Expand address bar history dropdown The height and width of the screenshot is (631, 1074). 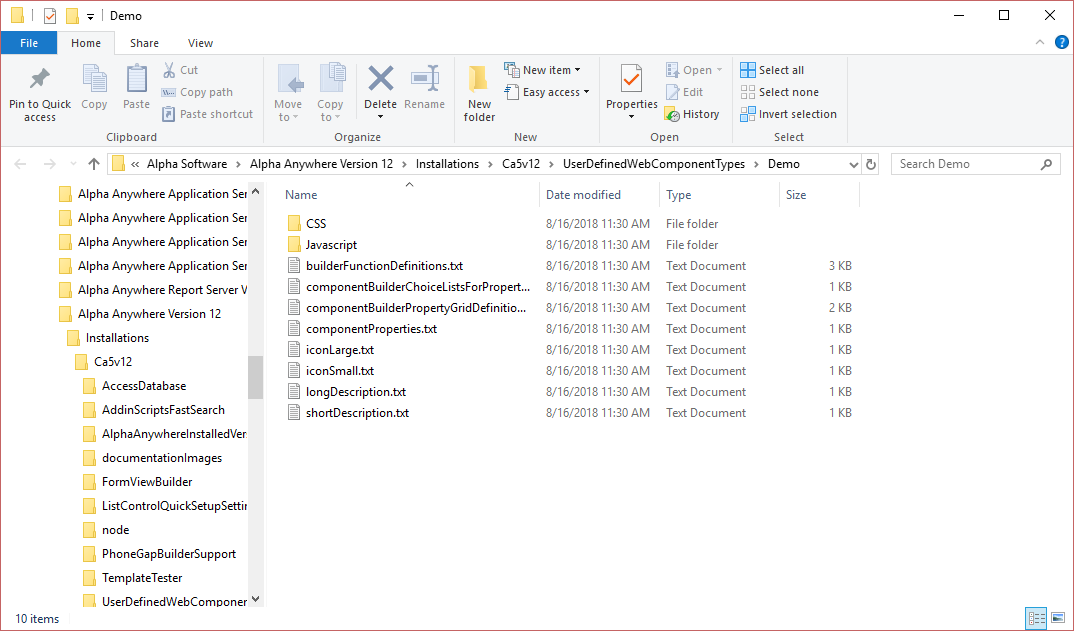[x=853, y=164]
